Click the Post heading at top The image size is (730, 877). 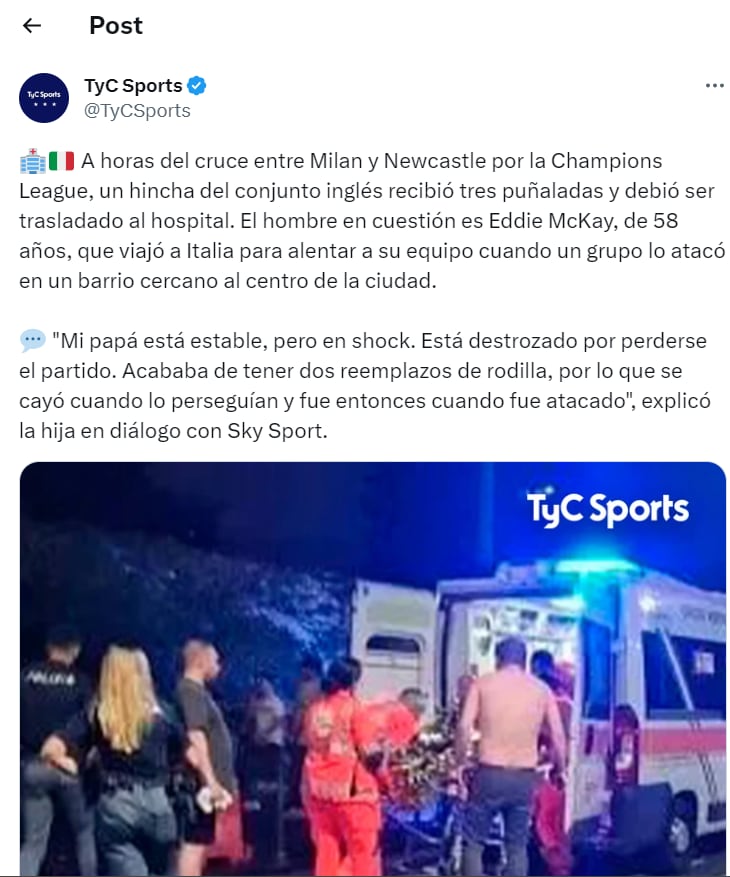click(x=116, y=25)
